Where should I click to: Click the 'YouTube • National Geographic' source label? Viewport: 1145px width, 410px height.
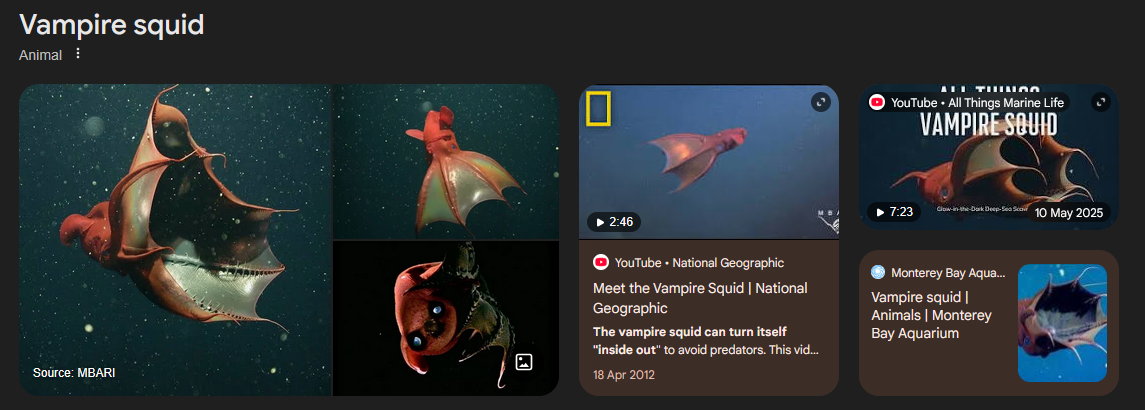[700, 262]
